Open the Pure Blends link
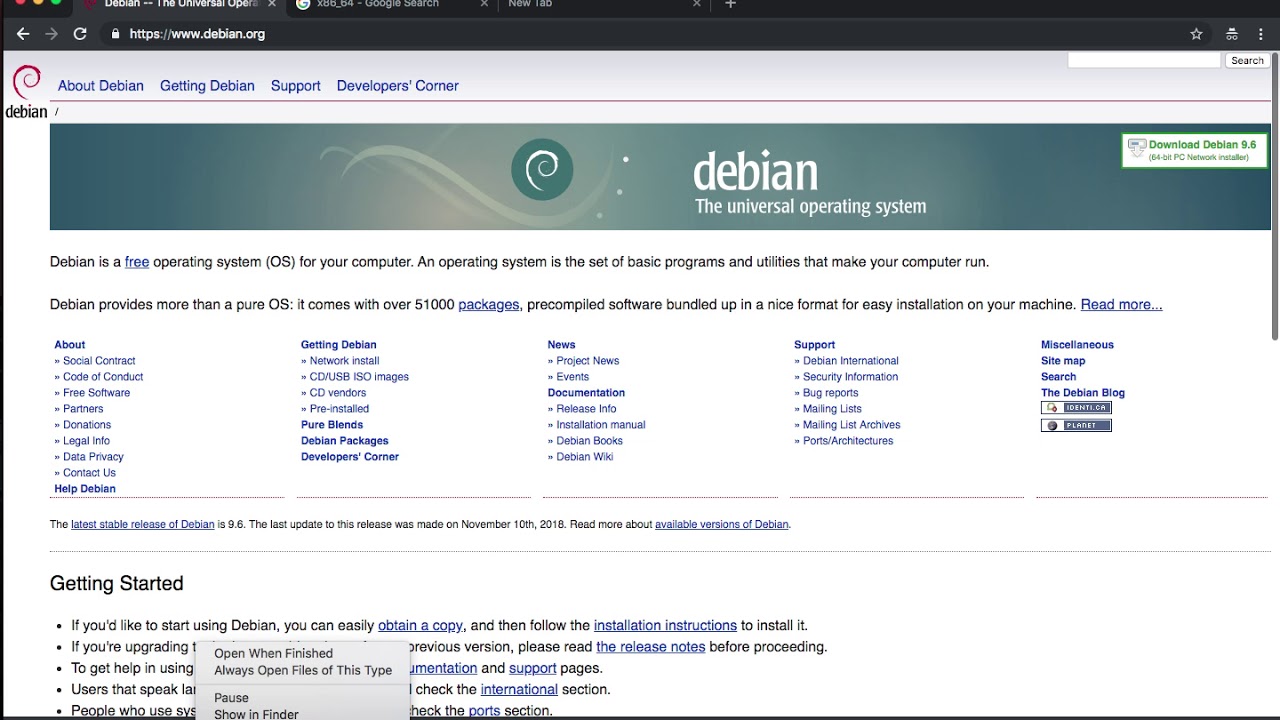 coord(332,425)
